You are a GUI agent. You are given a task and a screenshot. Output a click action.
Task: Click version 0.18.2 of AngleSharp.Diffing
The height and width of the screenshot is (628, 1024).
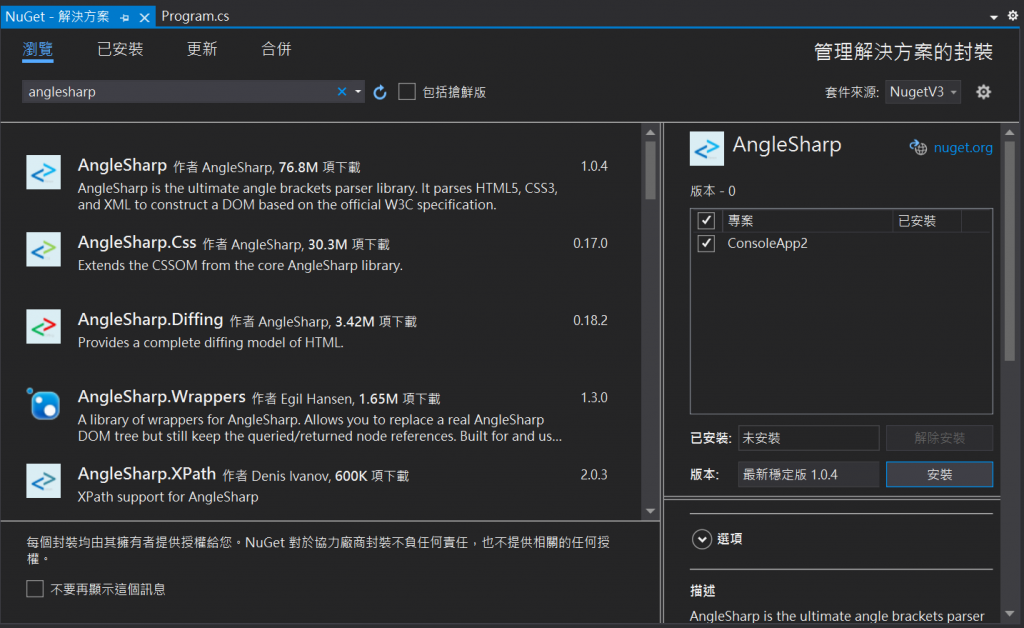click(590, 321)
